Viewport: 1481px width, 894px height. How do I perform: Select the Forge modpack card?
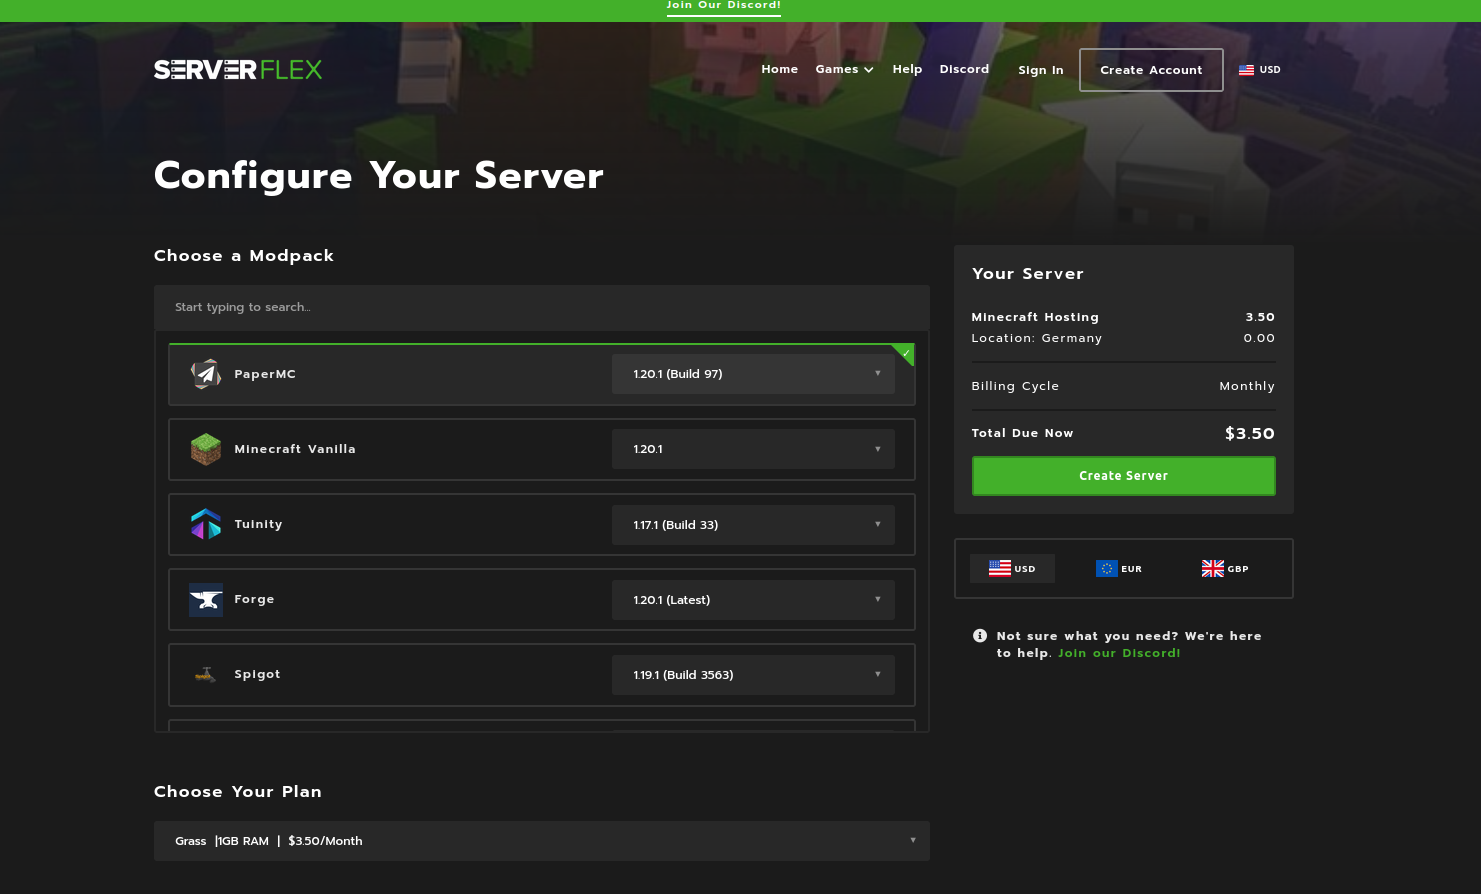pyautogui.click(x=542, y=600)
